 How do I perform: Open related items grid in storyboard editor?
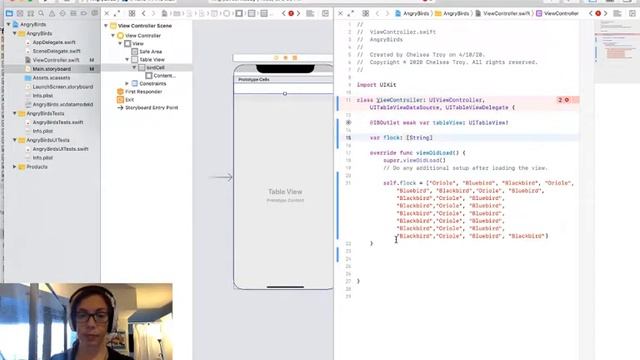(132, 13)
